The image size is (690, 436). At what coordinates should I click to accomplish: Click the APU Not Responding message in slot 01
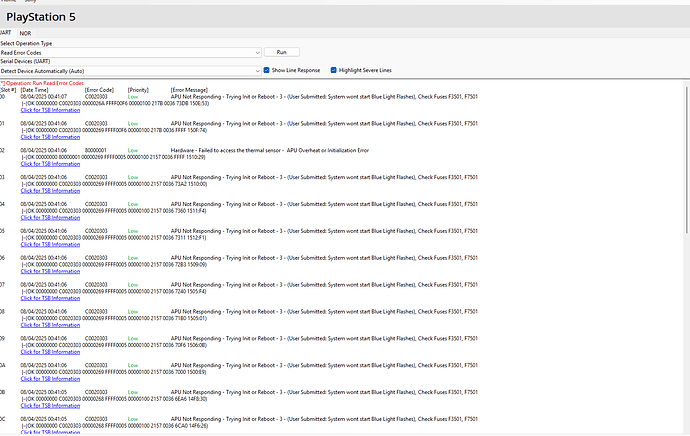point(324,124)
